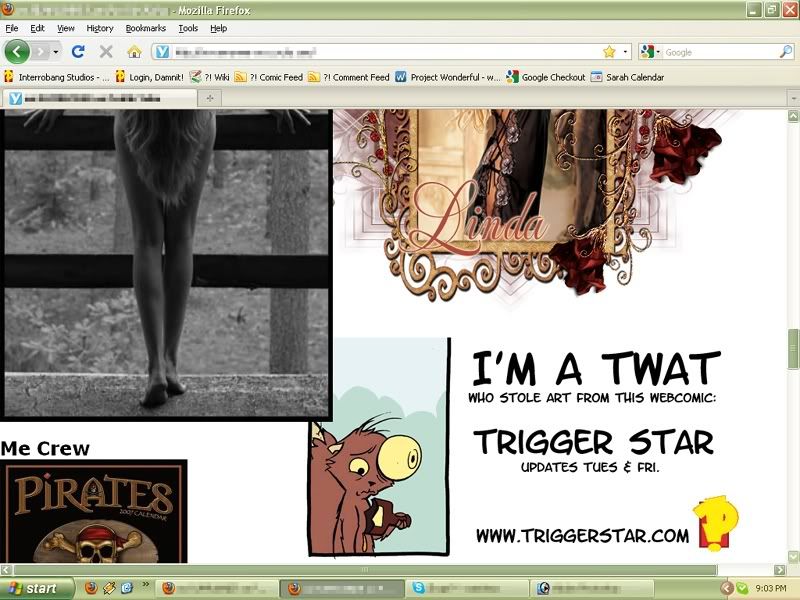Click the horizontal scrollbar thumb
800x600 pixels.
365,570
